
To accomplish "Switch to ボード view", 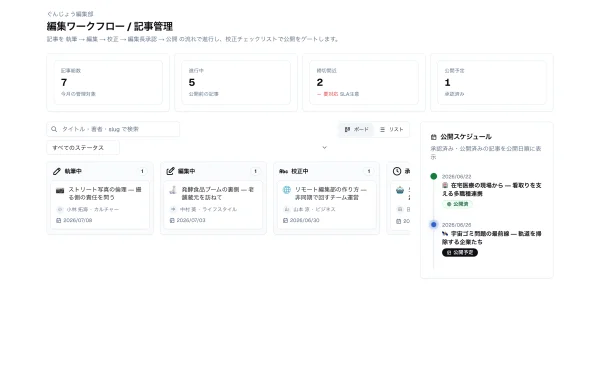I will point(356,130).
